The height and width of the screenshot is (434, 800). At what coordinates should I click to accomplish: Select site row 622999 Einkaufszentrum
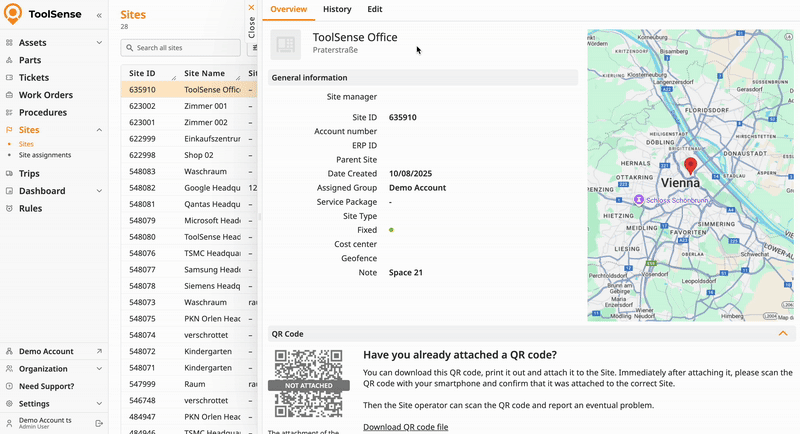[x=189, y=139]
